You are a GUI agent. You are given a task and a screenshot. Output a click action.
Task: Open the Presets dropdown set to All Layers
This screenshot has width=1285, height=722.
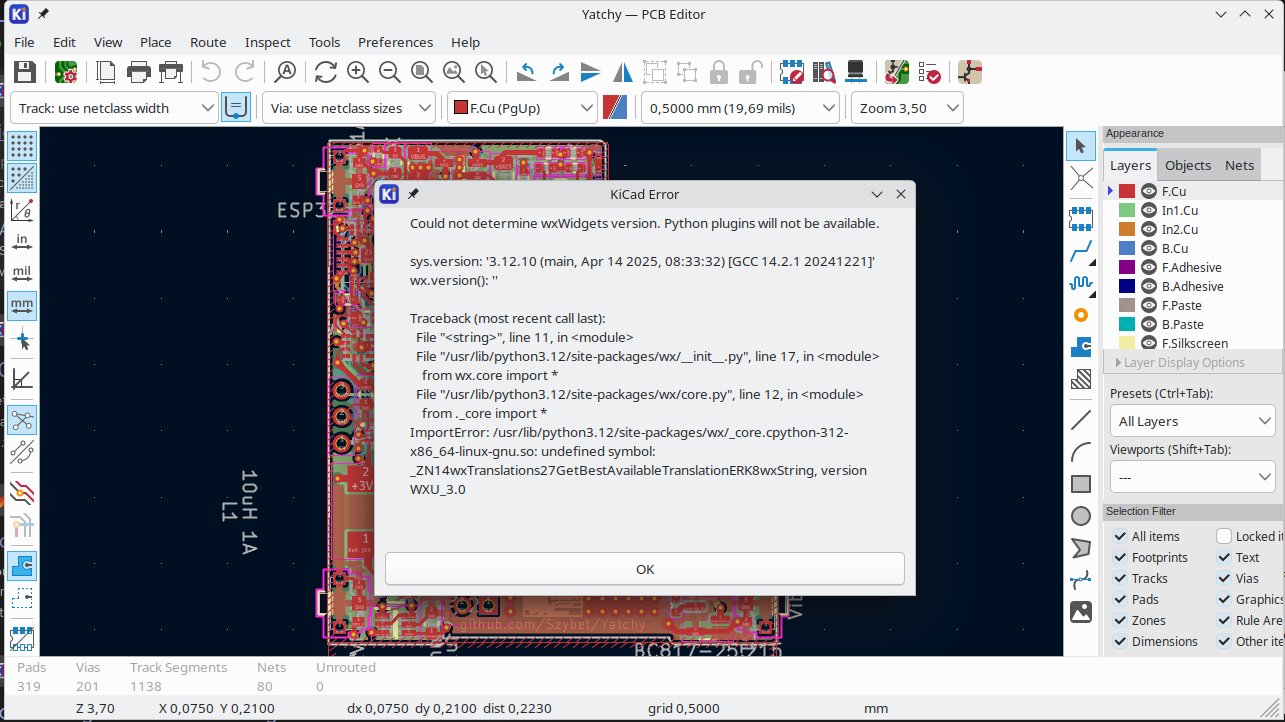(x=1192, y=420)
